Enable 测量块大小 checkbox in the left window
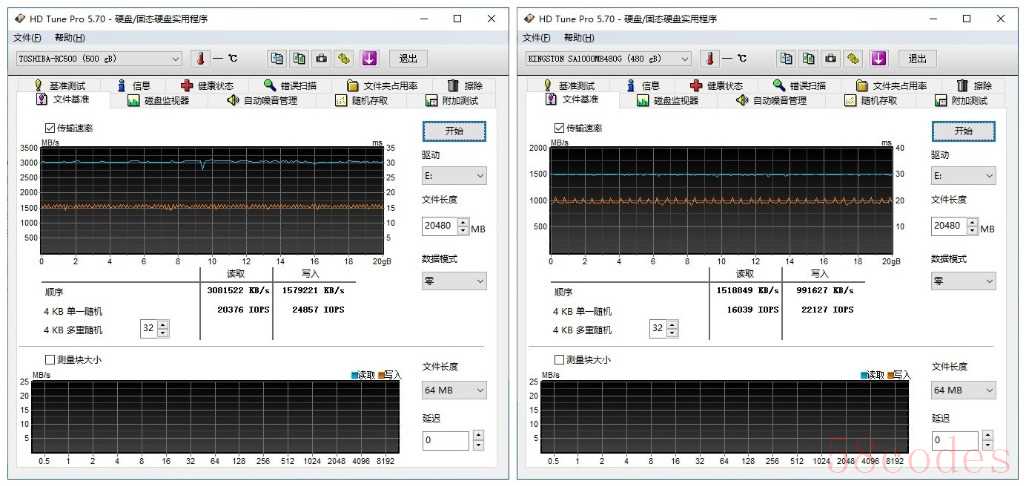This screenshot has height=486, width=1026. pos(50,360)
